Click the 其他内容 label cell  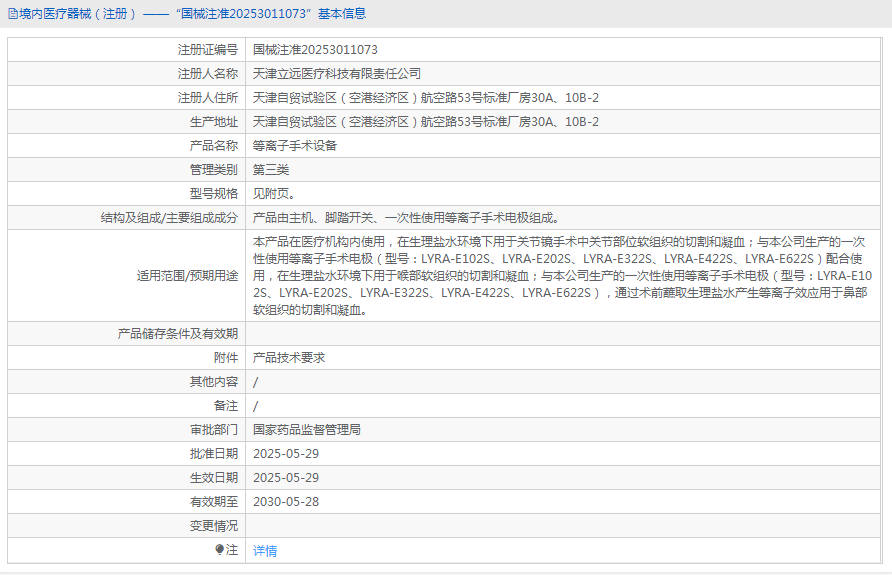126,382
